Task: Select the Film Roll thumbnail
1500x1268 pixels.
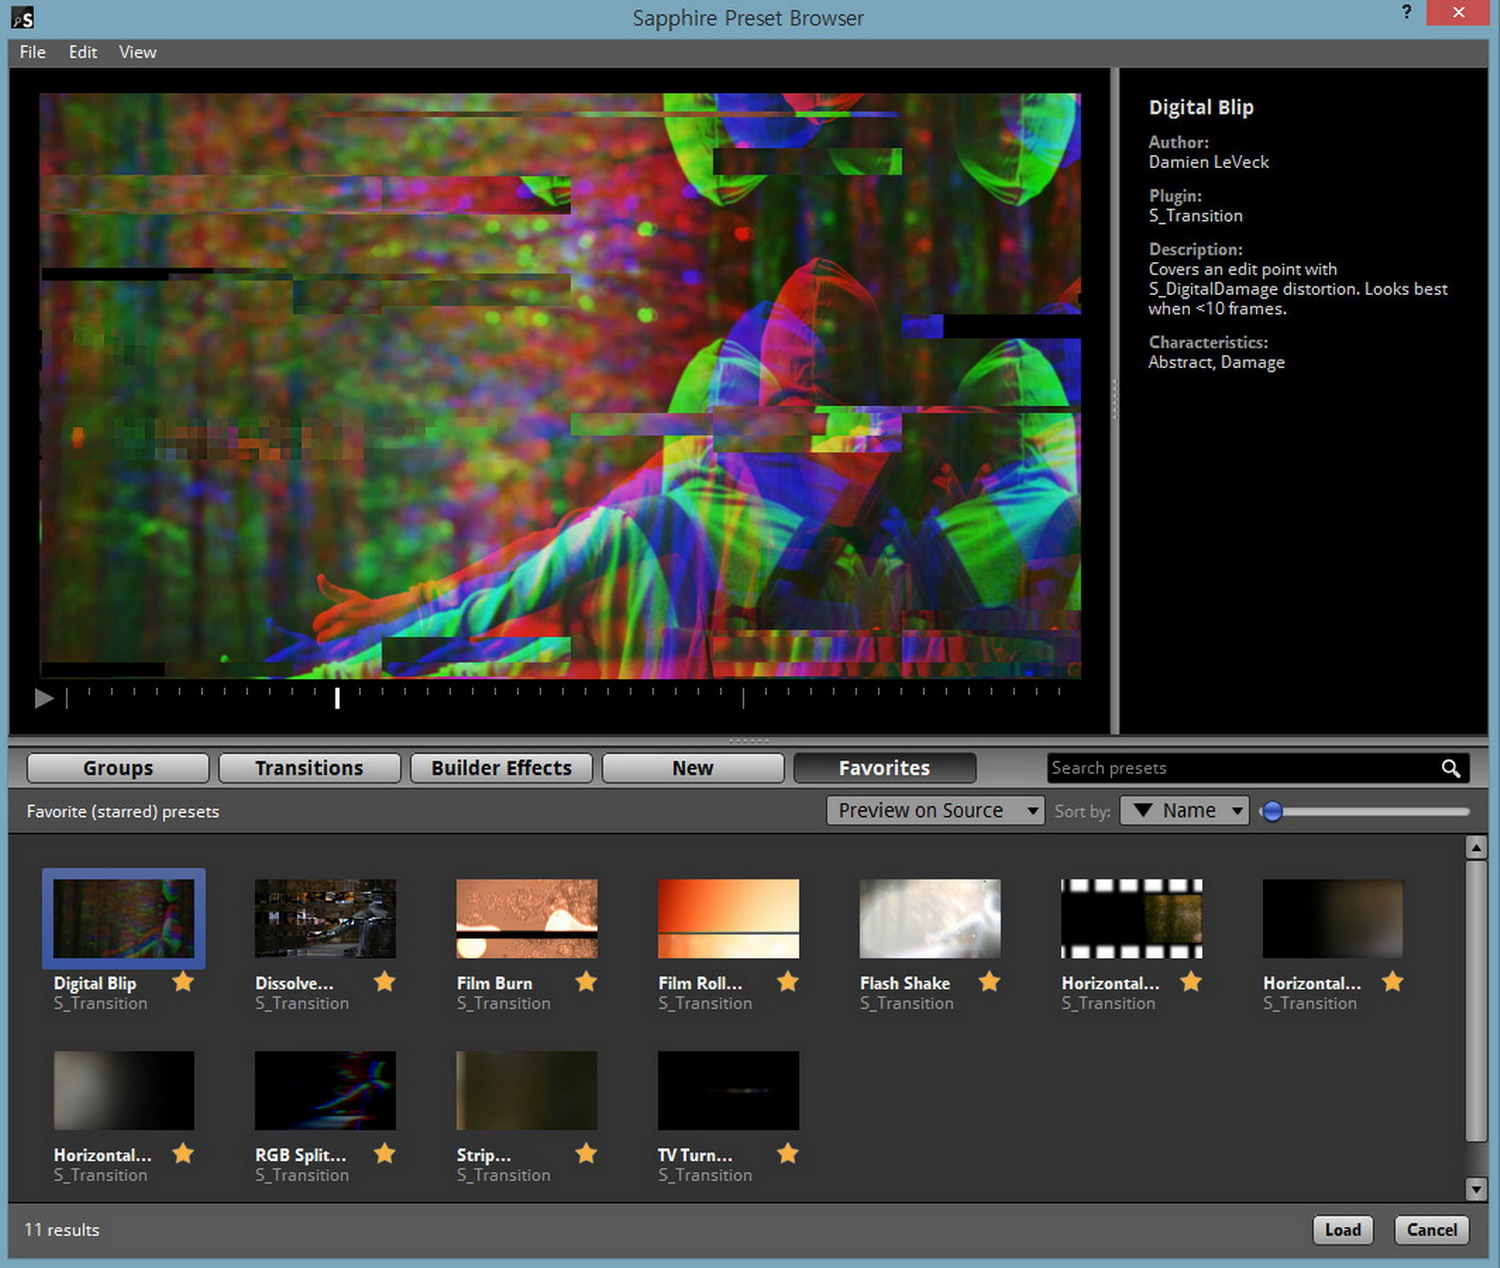Action: point(728,919)
